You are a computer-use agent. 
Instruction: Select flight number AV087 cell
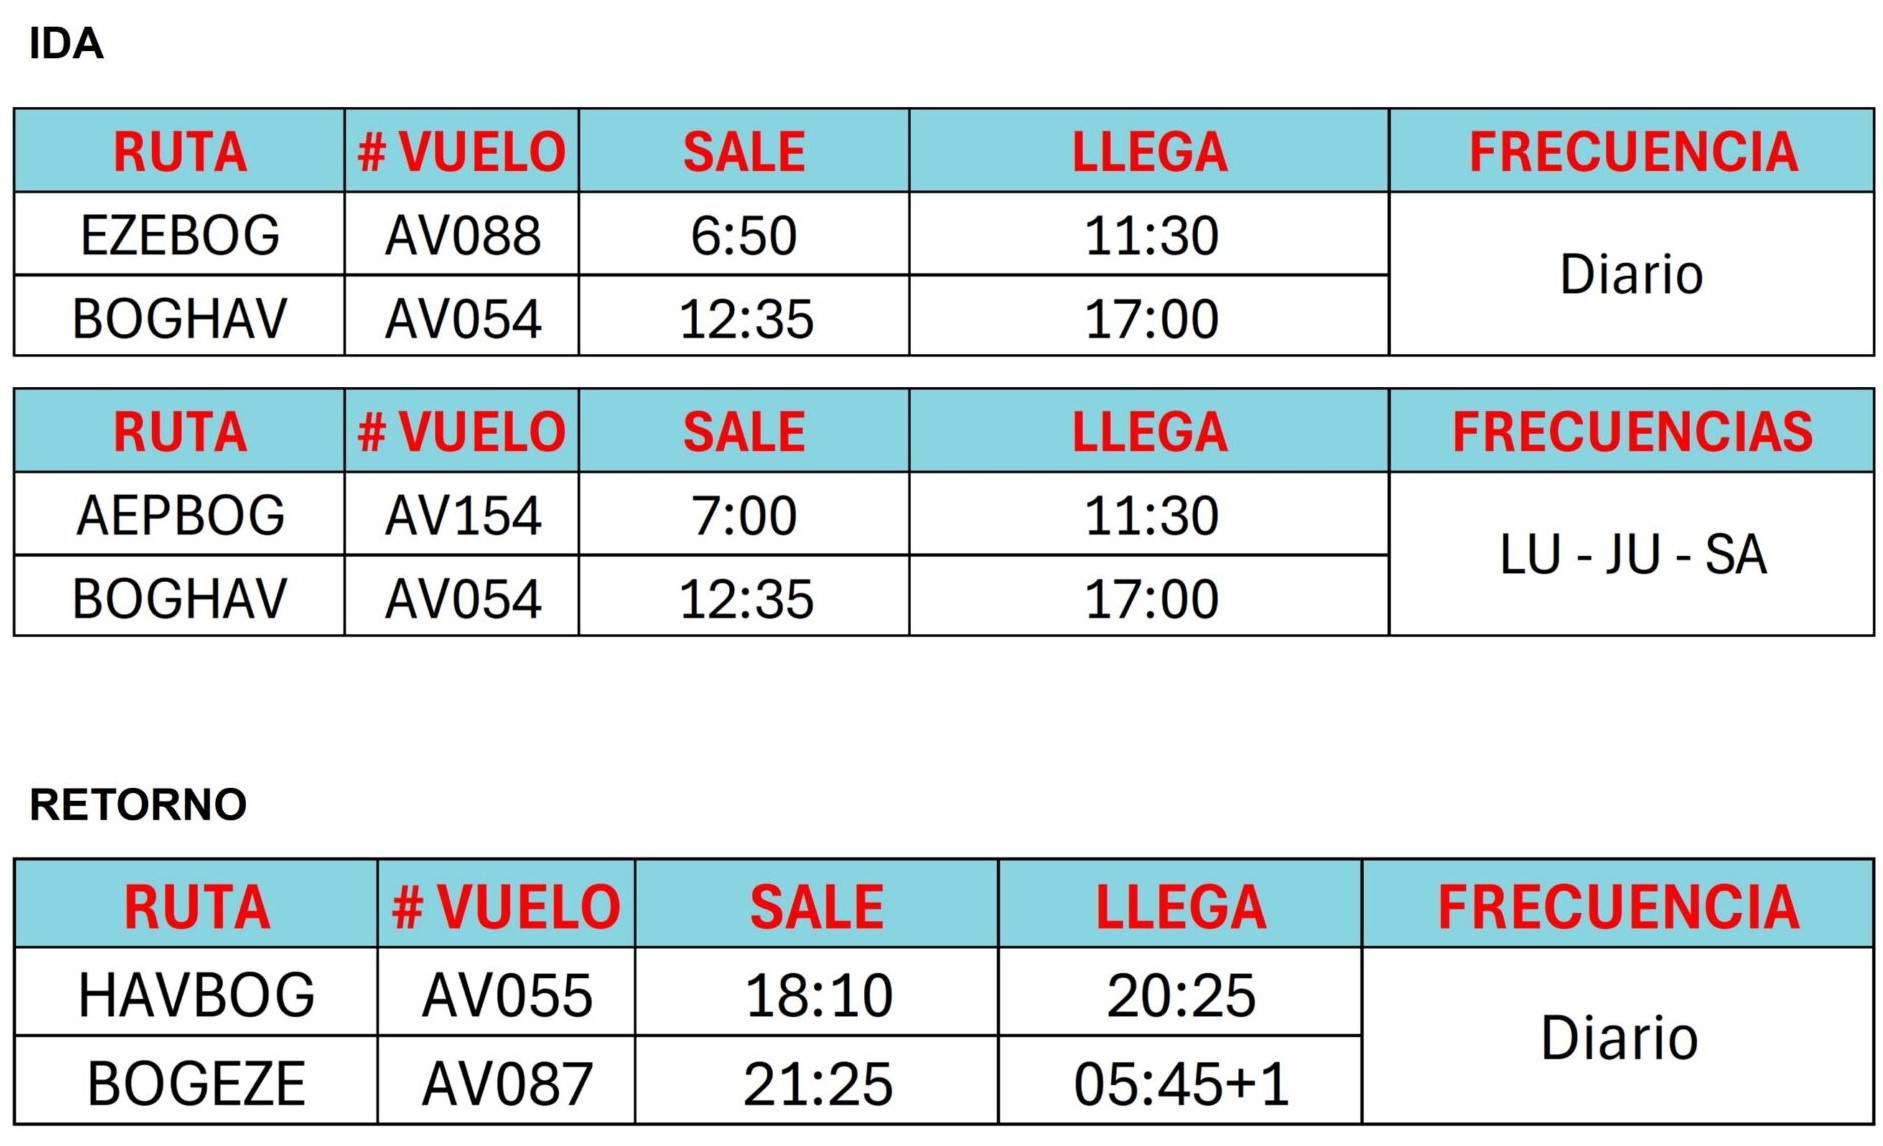507,1084
